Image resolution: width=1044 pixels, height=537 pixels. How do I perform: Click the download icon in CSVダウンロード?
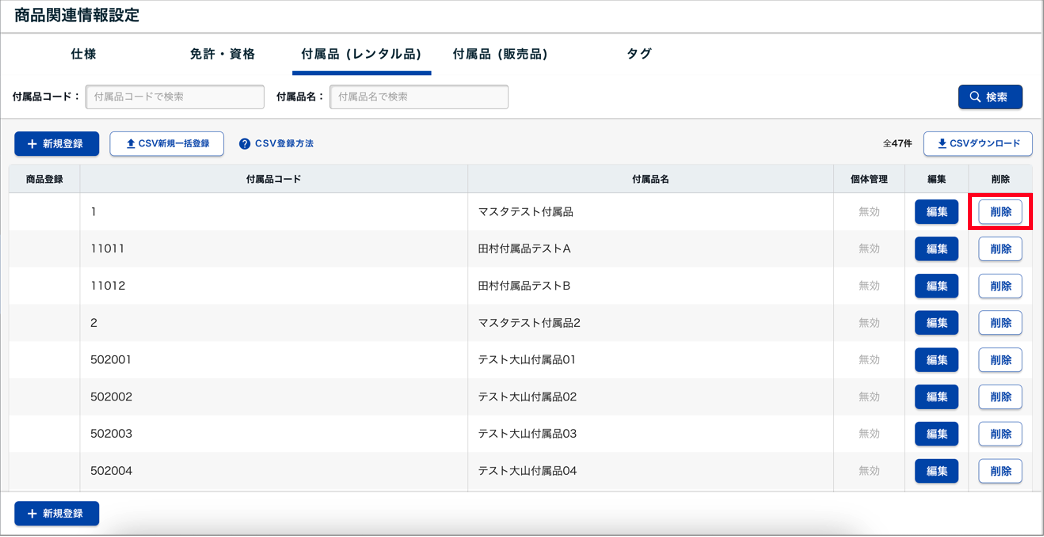(941, 144)
